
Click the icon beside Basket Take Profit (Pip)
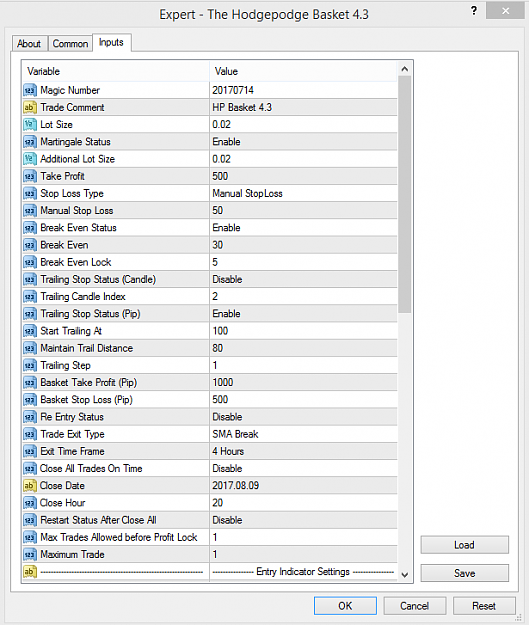tap(30, 382)
